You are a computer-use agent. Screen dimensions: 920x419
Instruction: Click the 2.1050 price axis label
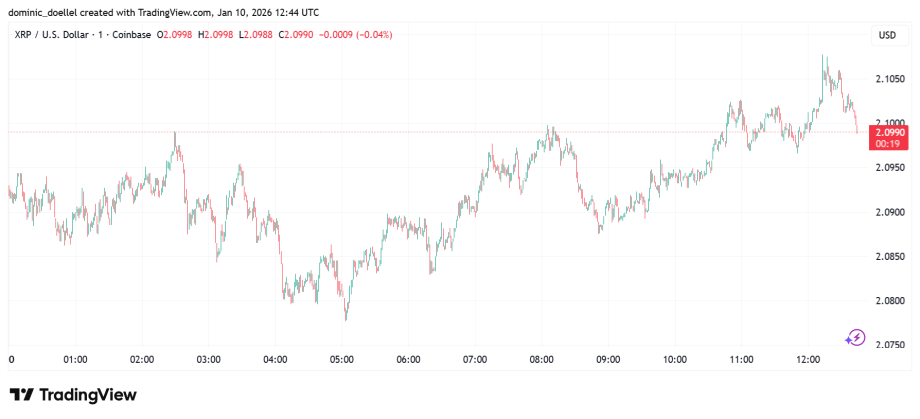(x=889, y=79)
